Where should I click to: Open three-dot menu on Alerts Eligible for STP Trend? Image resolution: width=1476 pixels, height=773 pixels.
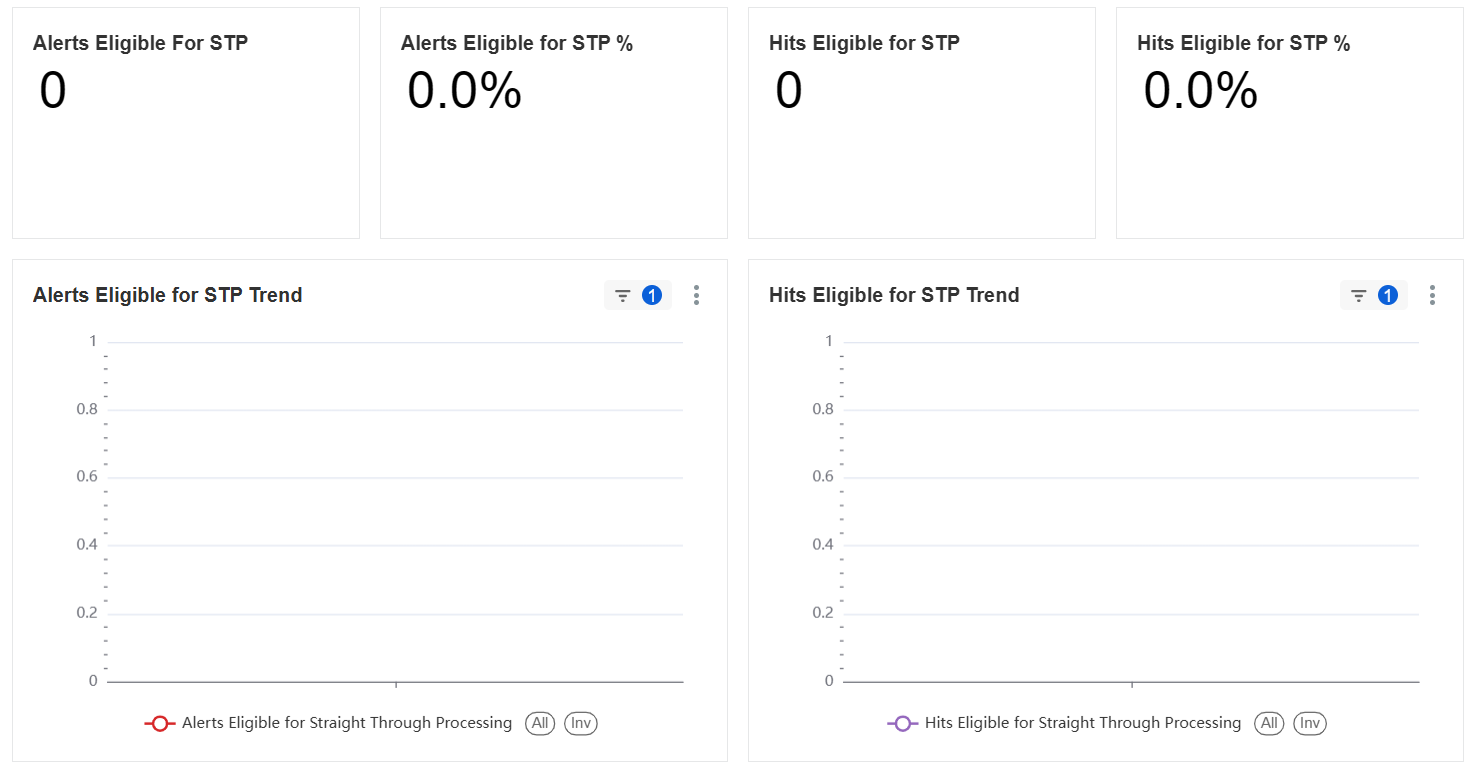click(696, 295)
